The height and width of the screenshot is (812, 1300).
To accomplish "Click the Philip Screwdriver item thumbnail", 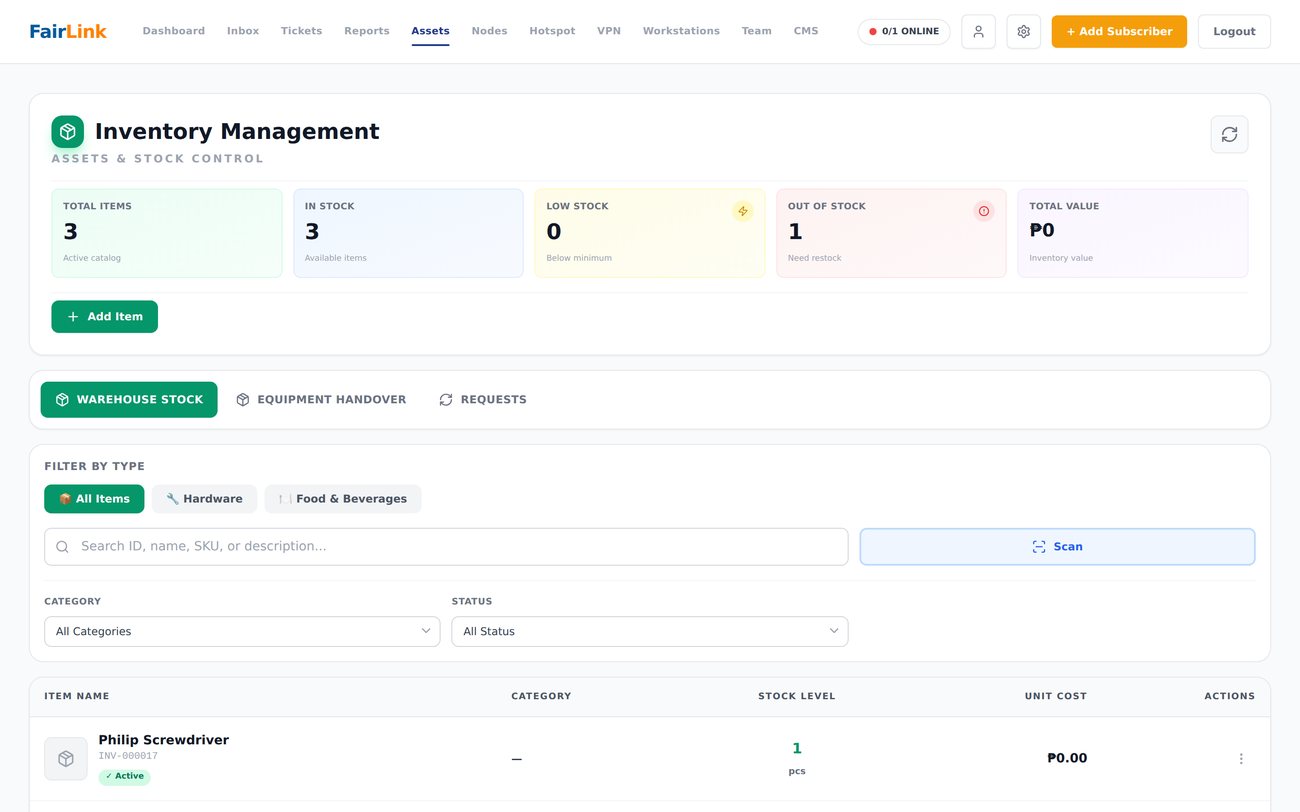I will (x=66, y=759).
